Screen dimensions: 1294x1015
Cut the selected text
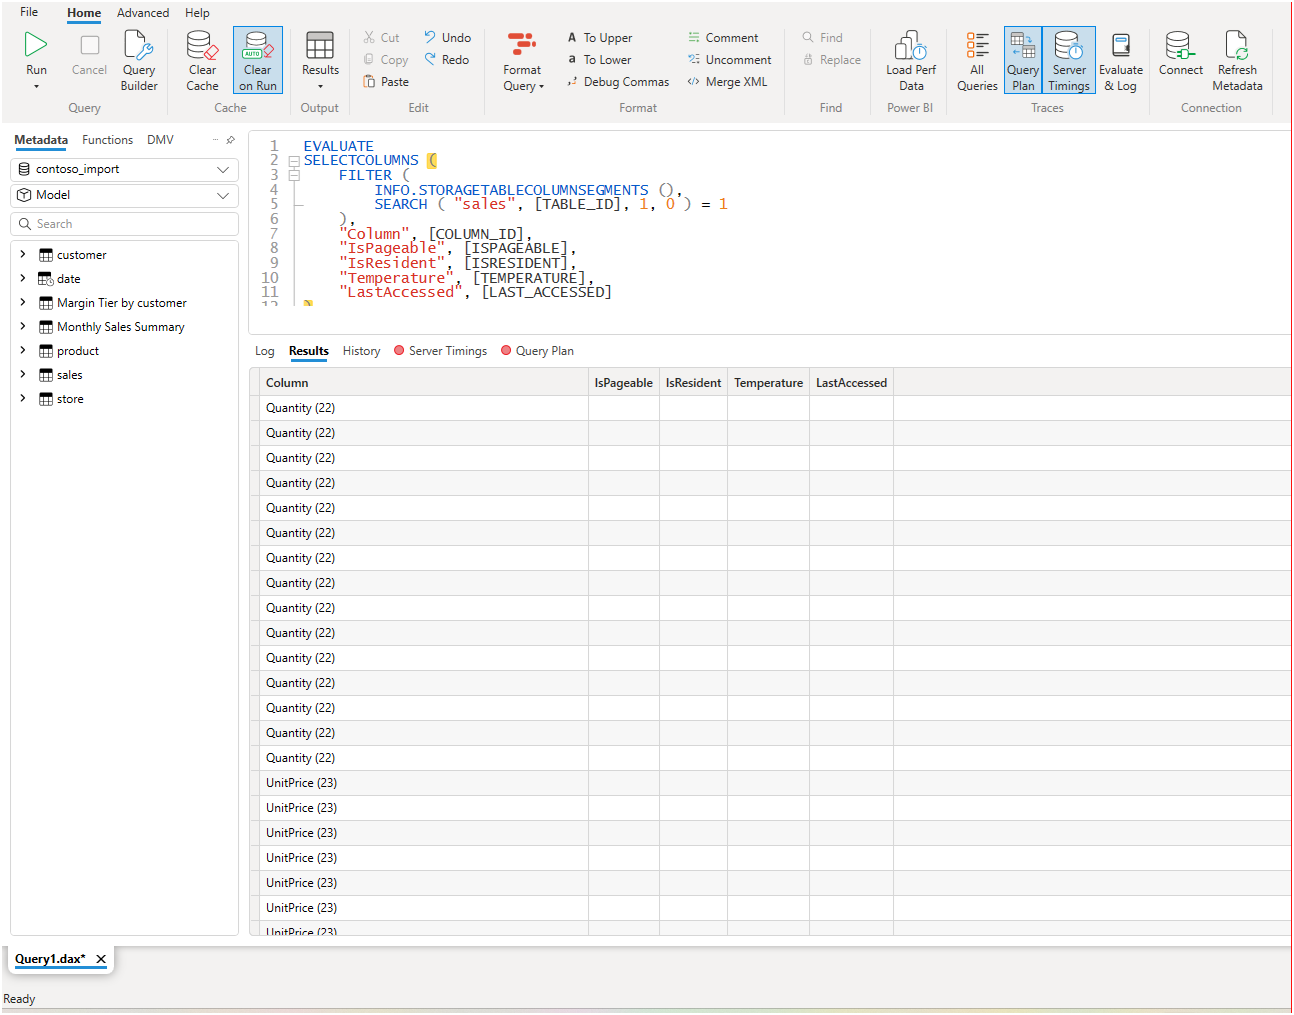(381, 38)
